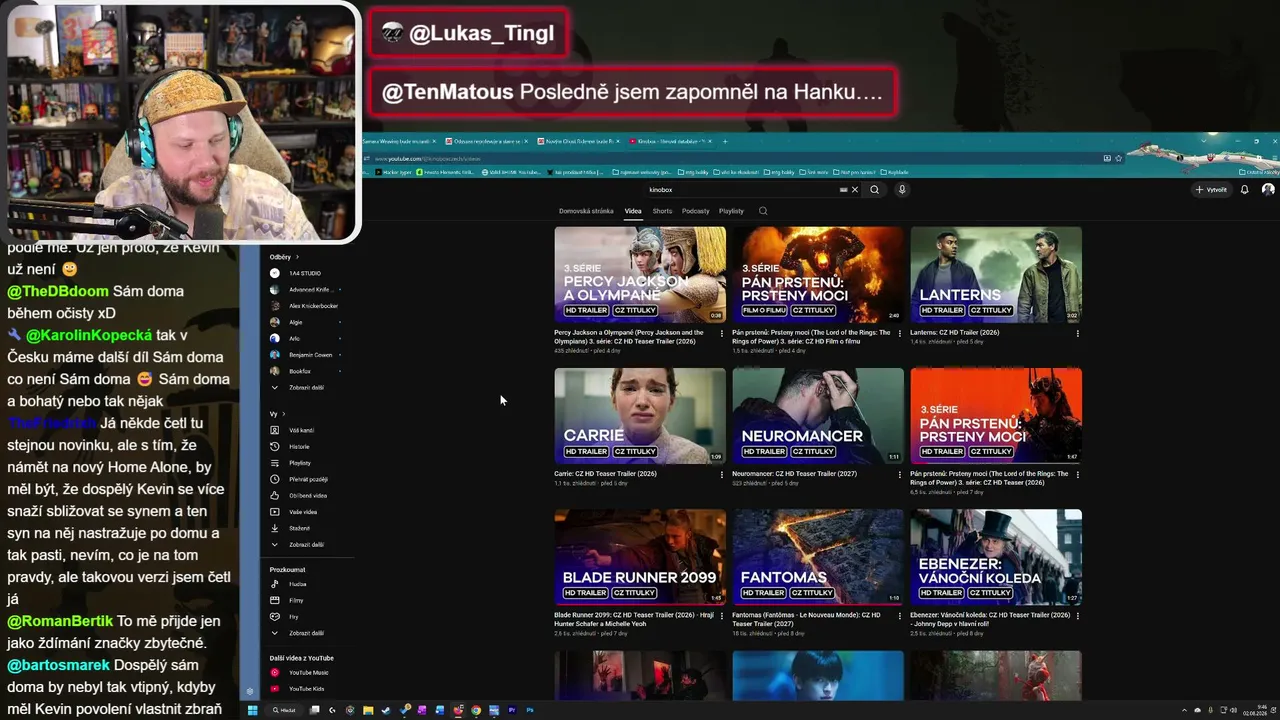
Task: Play the Neuromancer teaser thumbnail
Action: (818, 416)
